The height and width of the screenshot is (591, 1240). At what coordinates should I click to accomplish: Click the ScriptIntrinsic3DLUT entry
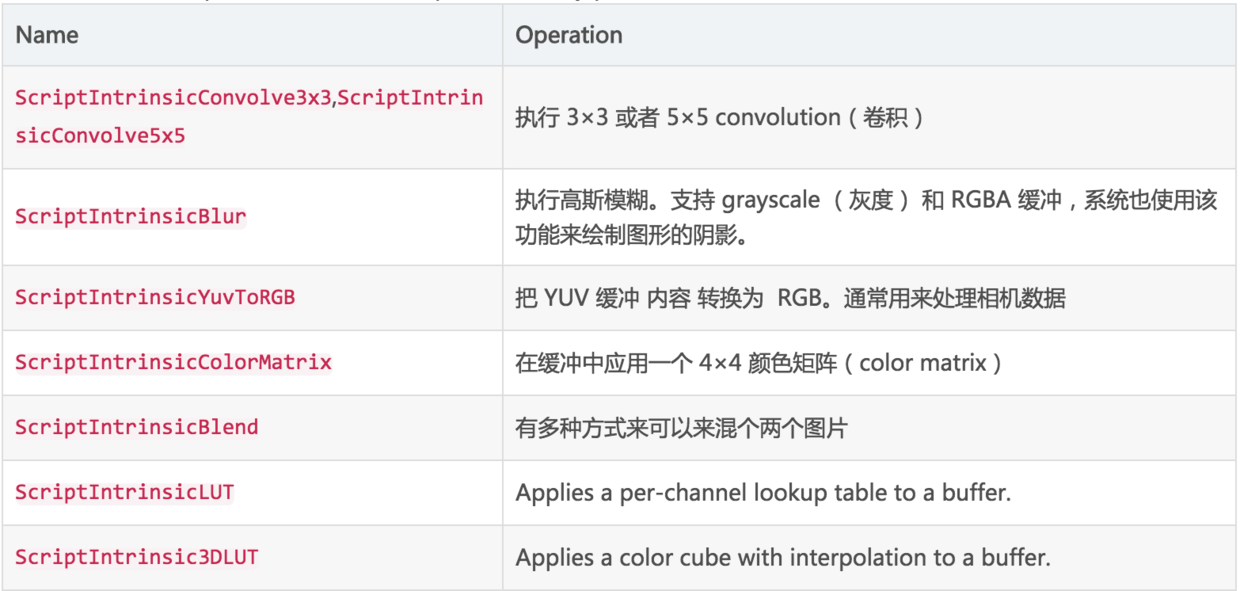point(137,557)
